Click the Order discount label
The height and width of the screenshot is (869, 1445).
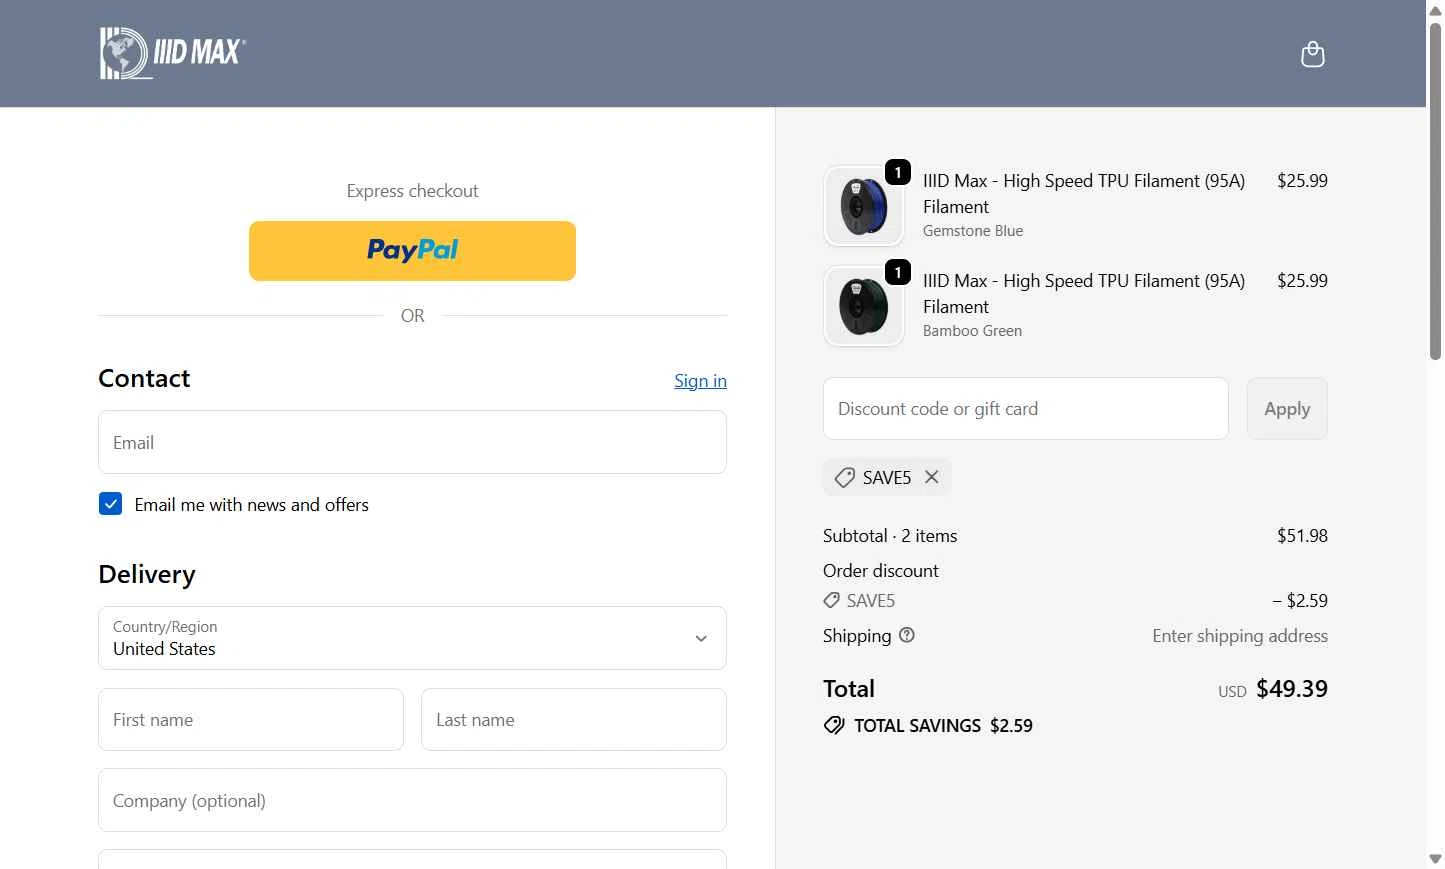coord(881,571)
